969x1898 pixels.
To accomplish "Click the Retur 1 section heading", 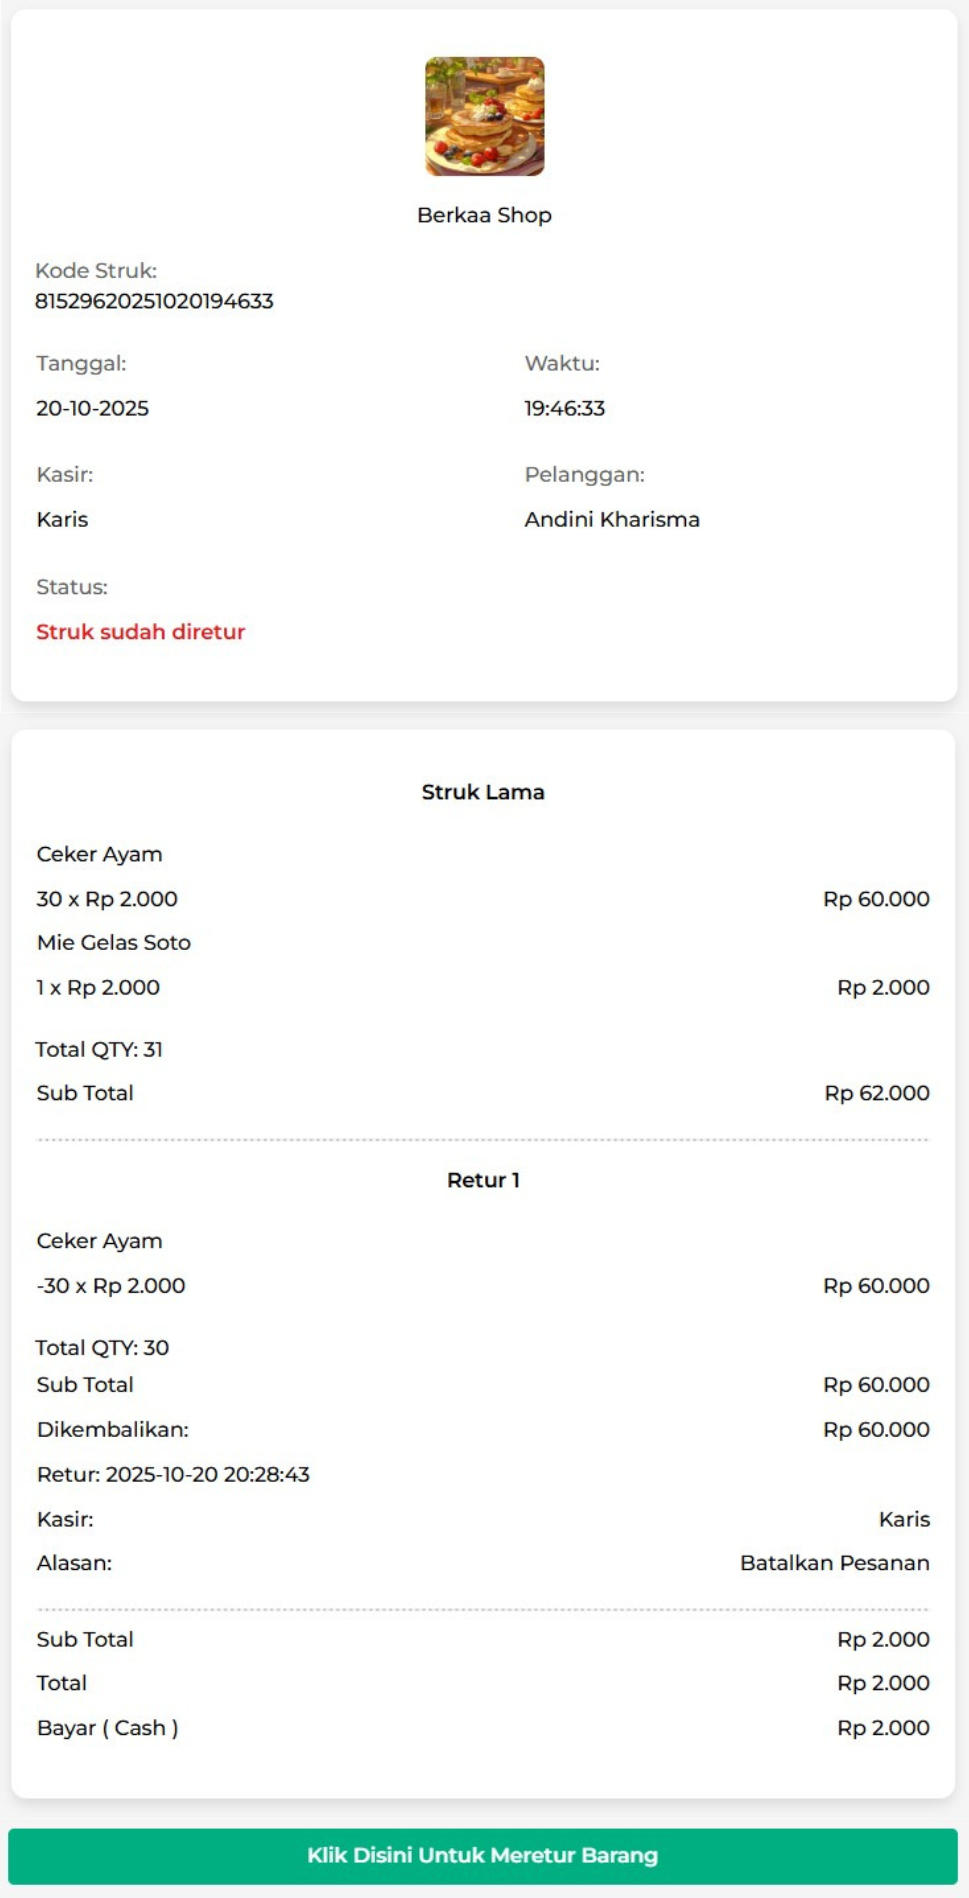I will tap(483, 1180).
